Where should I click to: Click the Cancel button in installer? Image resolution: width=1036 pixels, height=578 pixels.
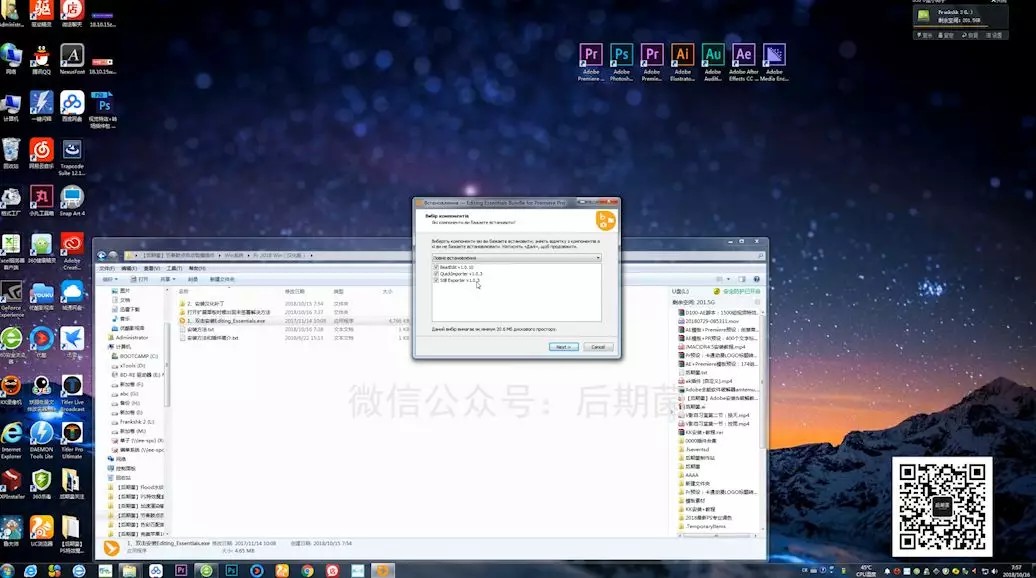tap(598, 347)
